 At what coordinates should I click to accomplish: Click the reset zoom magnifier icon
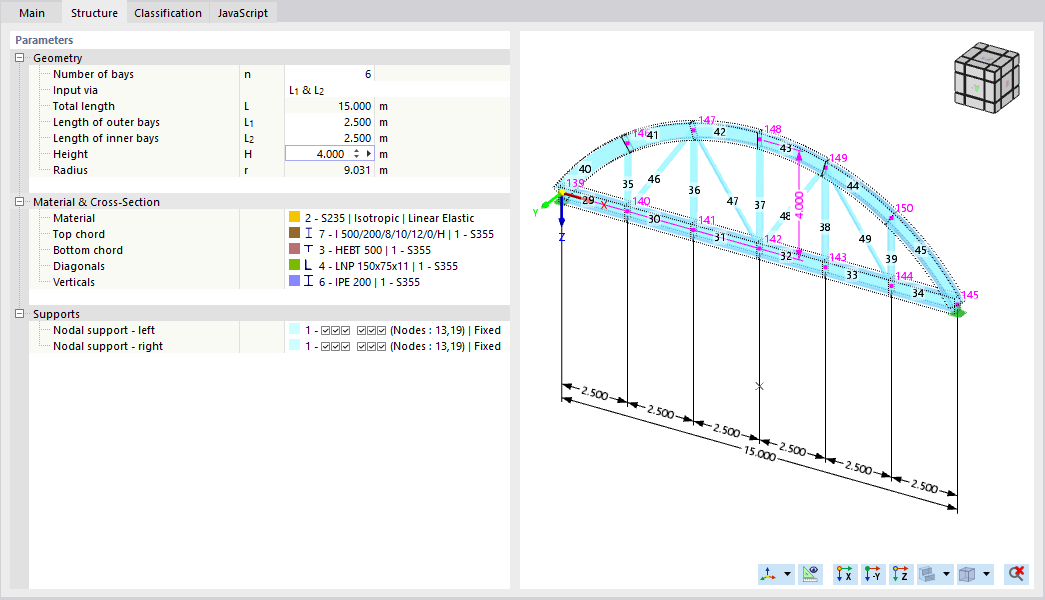coord(1016,574)
